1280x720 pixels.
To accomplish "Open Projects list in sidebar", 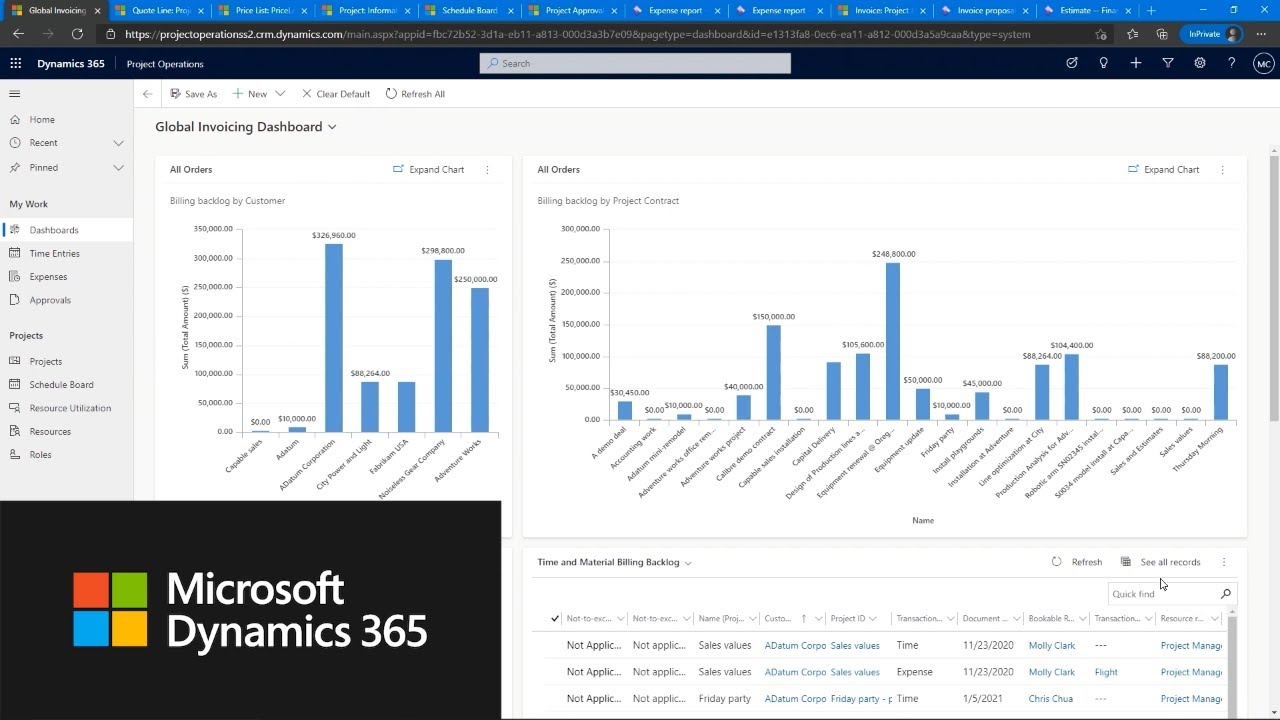I will point(46,362).
